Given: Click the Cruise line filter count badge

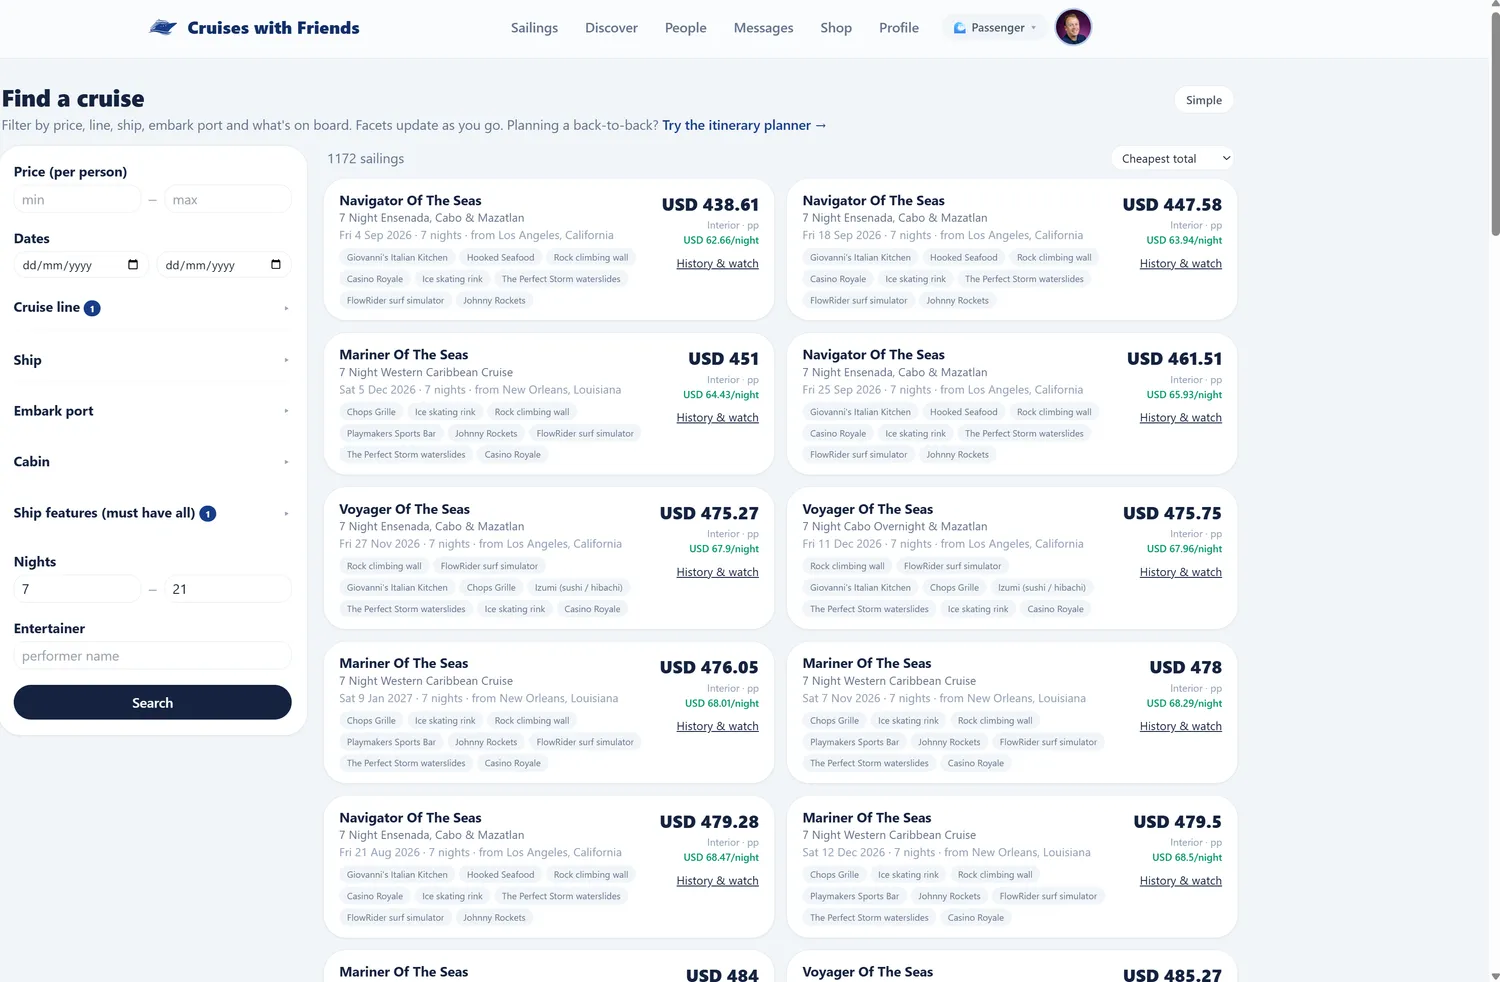Looking at the screenshot, I should pos(92,308).
